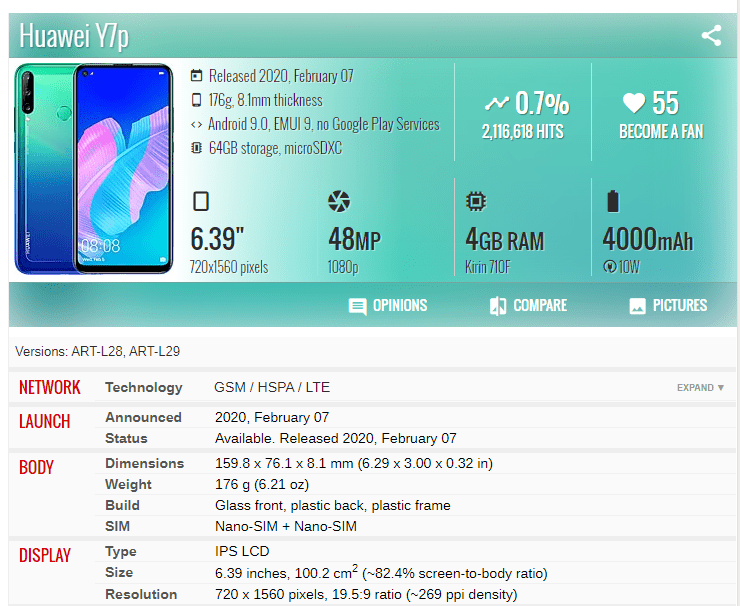Click the popularity trend graph icon

[497, 102]
